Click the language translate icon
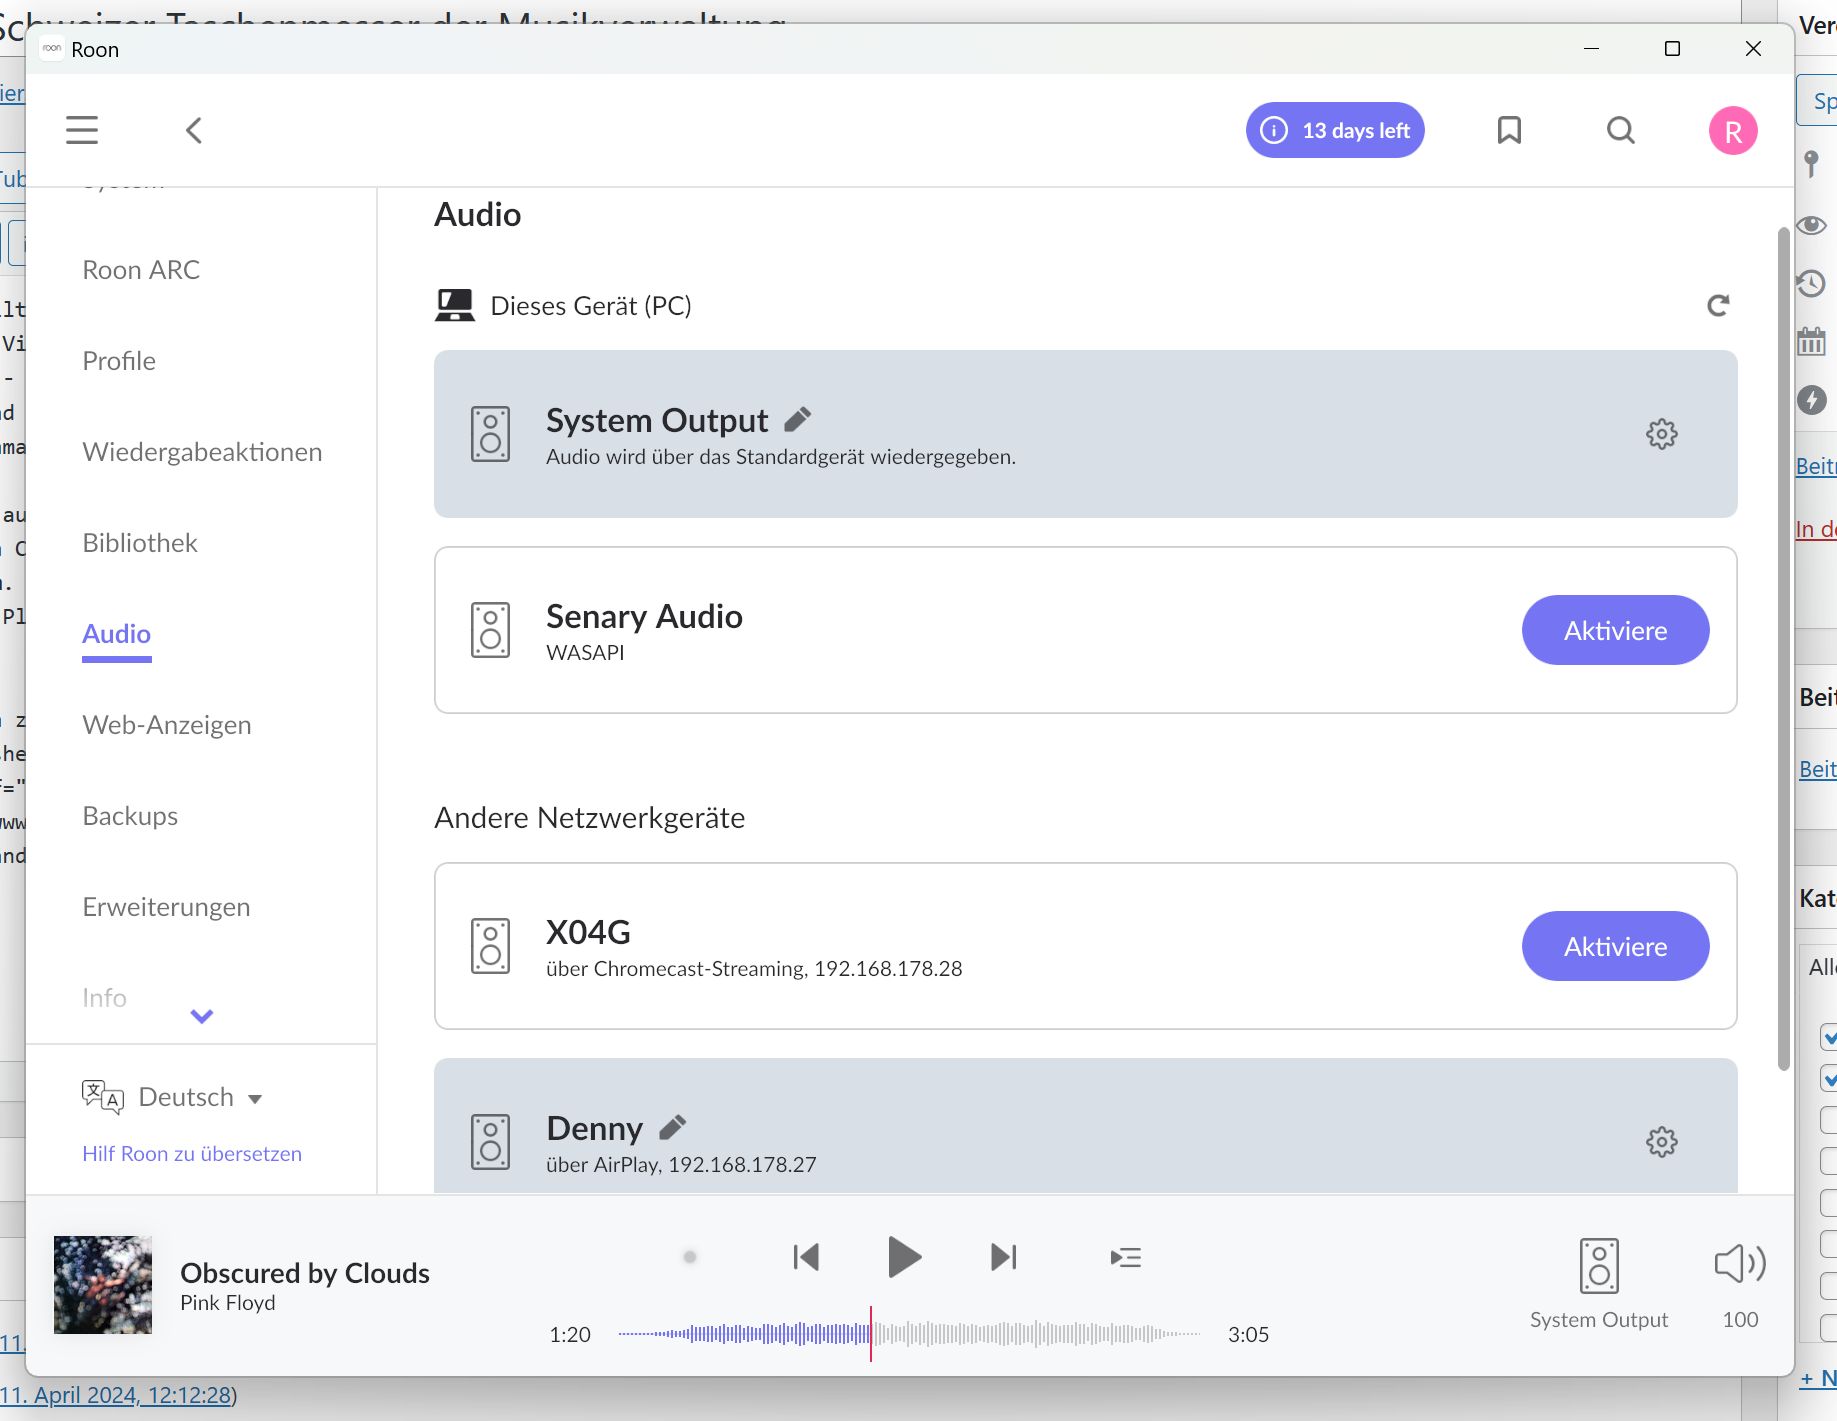Screen dimensions: 1837x1421 click(x=103, y=1097)
